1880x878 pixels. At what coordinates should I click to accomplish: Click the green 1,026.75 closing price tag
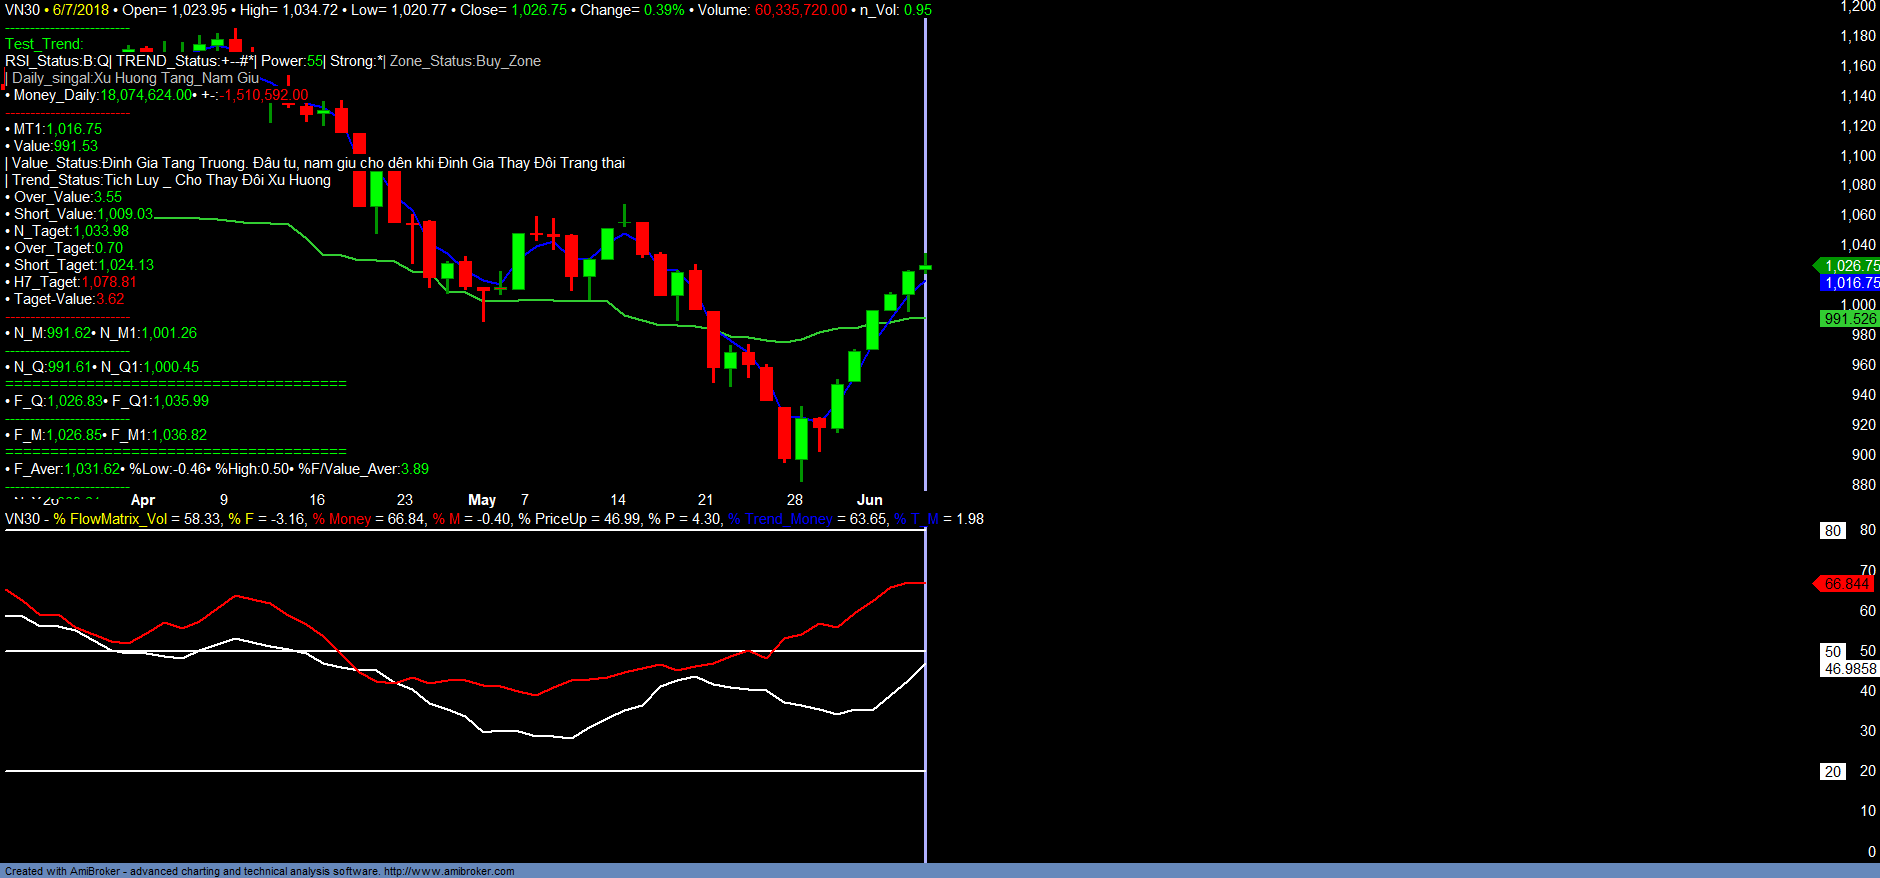coord(1850,266)
